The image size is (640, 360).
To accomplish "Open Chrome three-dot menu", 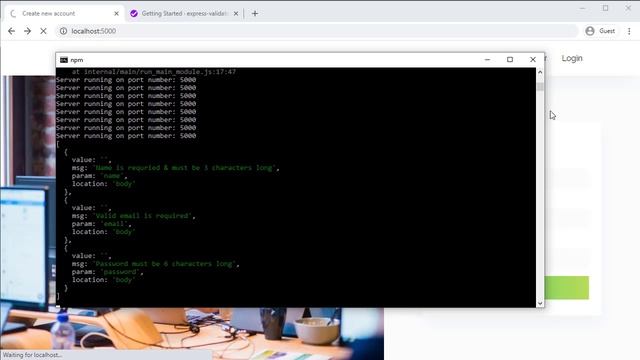I will (629, 31).
